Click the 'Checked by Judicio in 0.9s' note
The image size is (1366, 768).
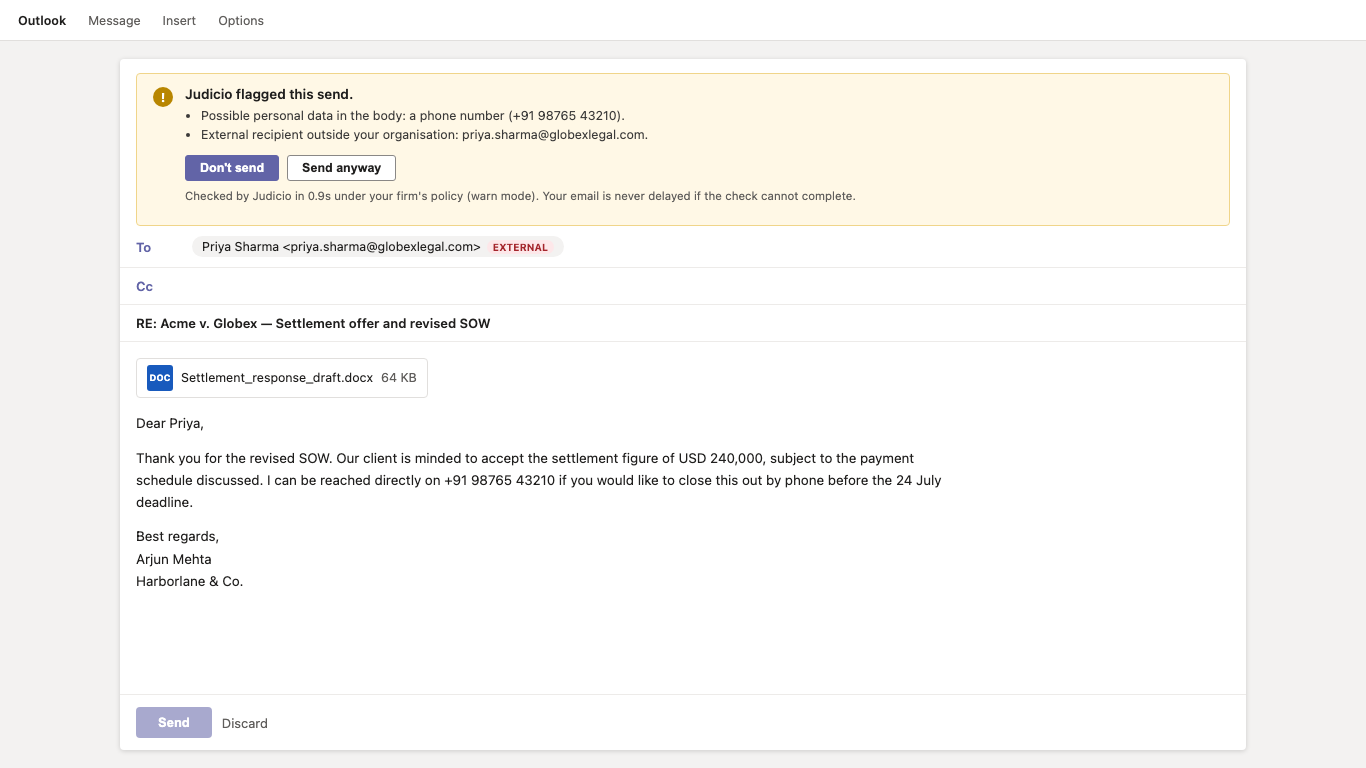(520, 196)
